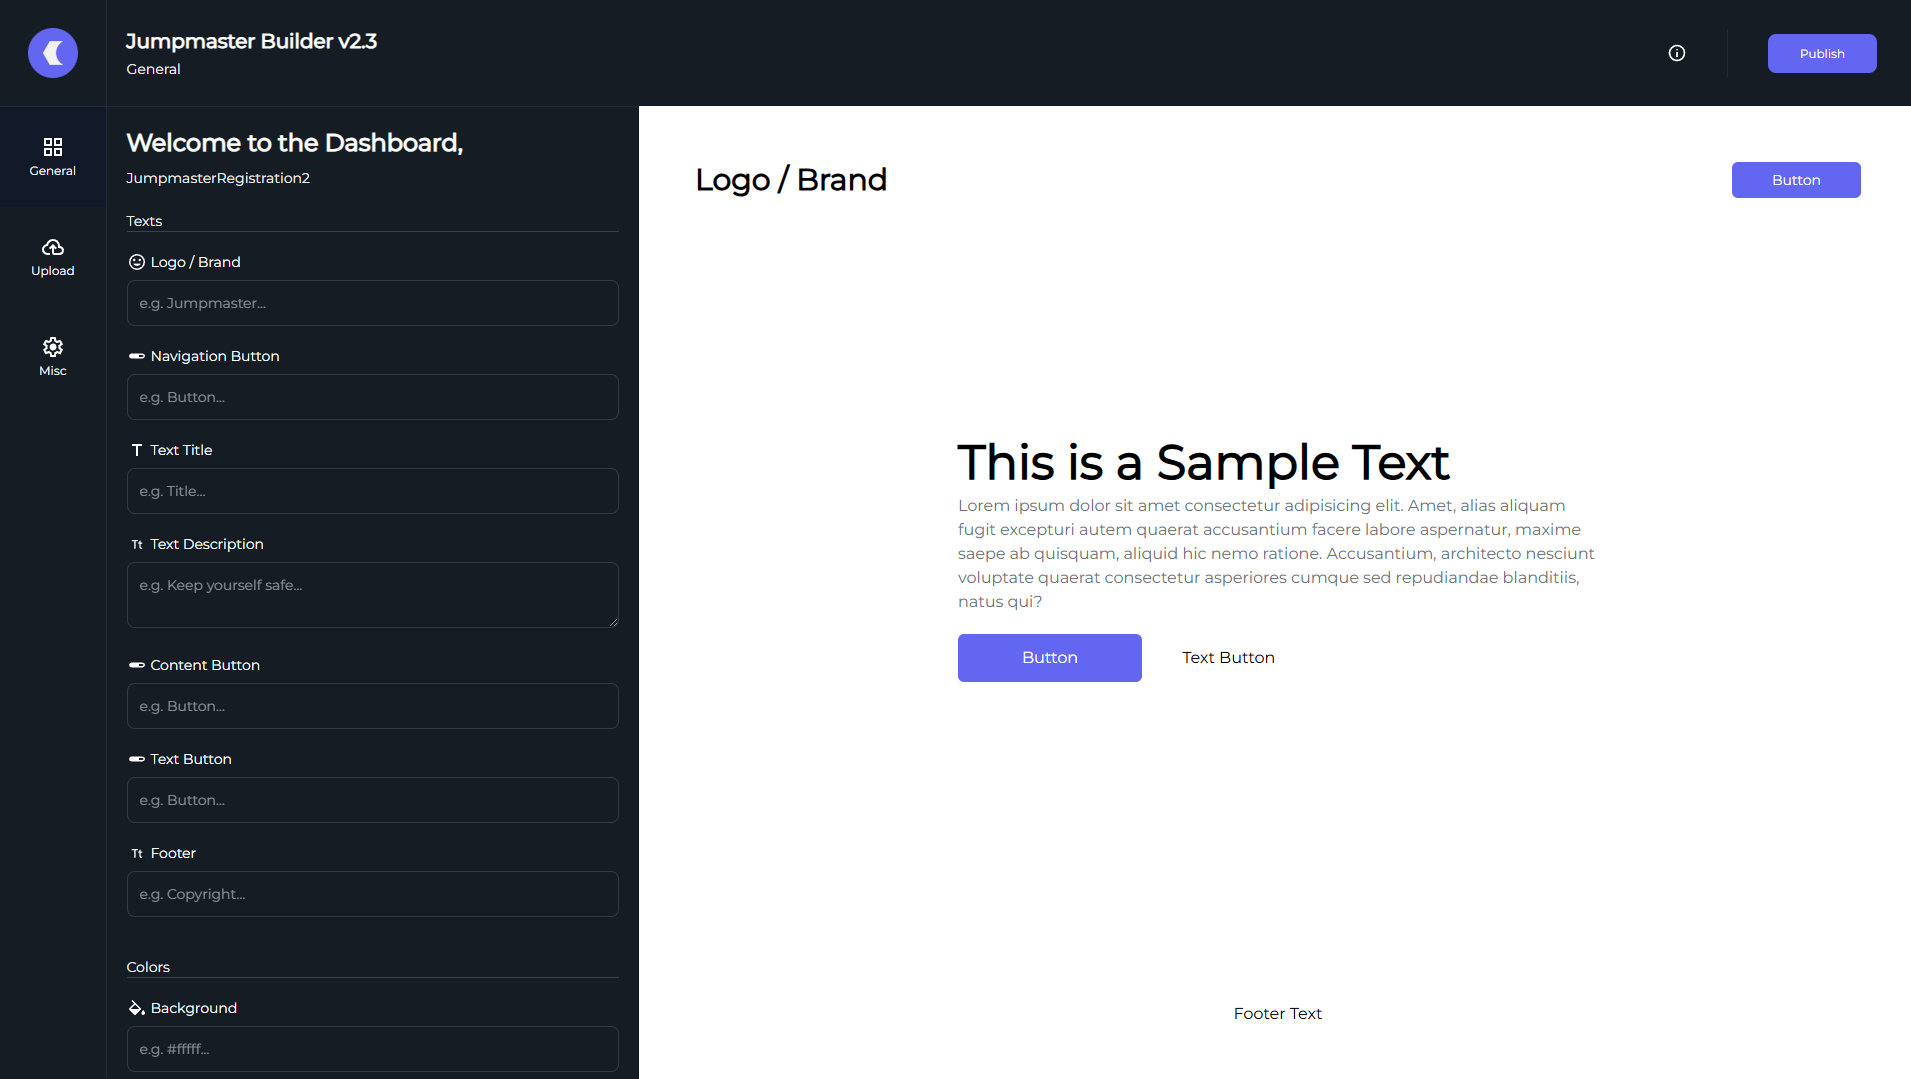
Task: Click the pill icon next to Navigation Button
Action: point(136,356)
